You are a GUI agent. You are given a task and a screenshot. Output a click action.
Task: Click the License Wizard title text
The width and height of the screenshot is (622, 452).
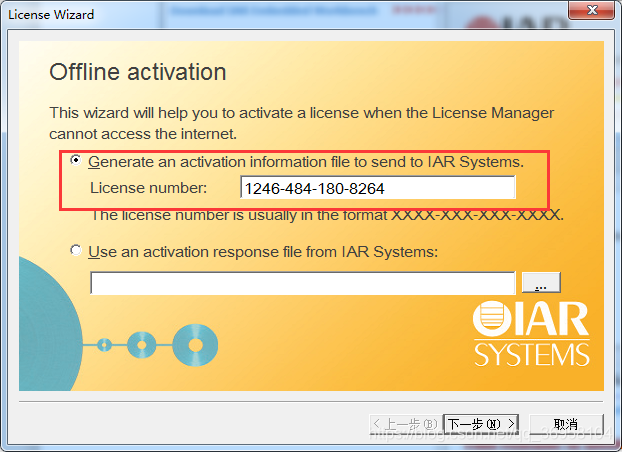(x=51, y=15)
